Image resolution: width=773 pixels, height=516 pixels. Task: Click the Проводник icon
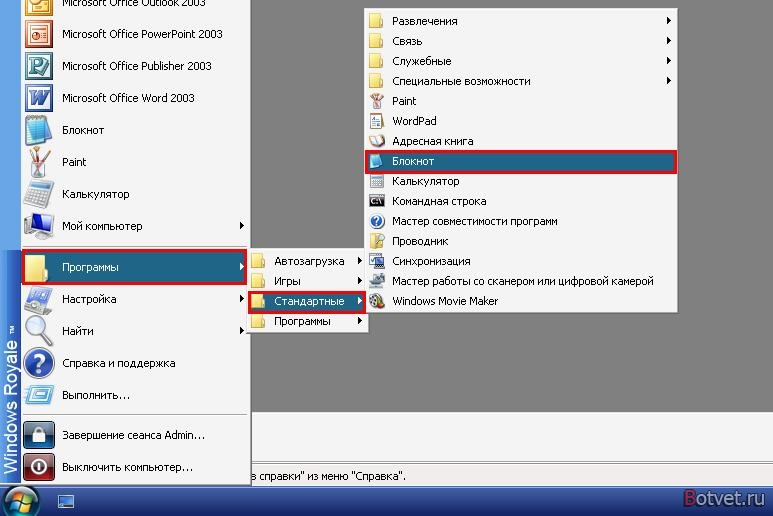tap(377, 241)
